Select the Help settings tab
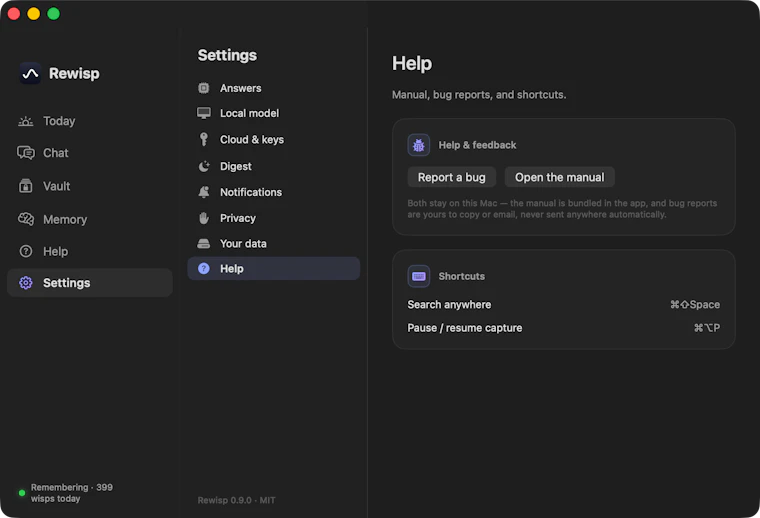This screenshot has height=518, width=760. (x=273, y=268)
